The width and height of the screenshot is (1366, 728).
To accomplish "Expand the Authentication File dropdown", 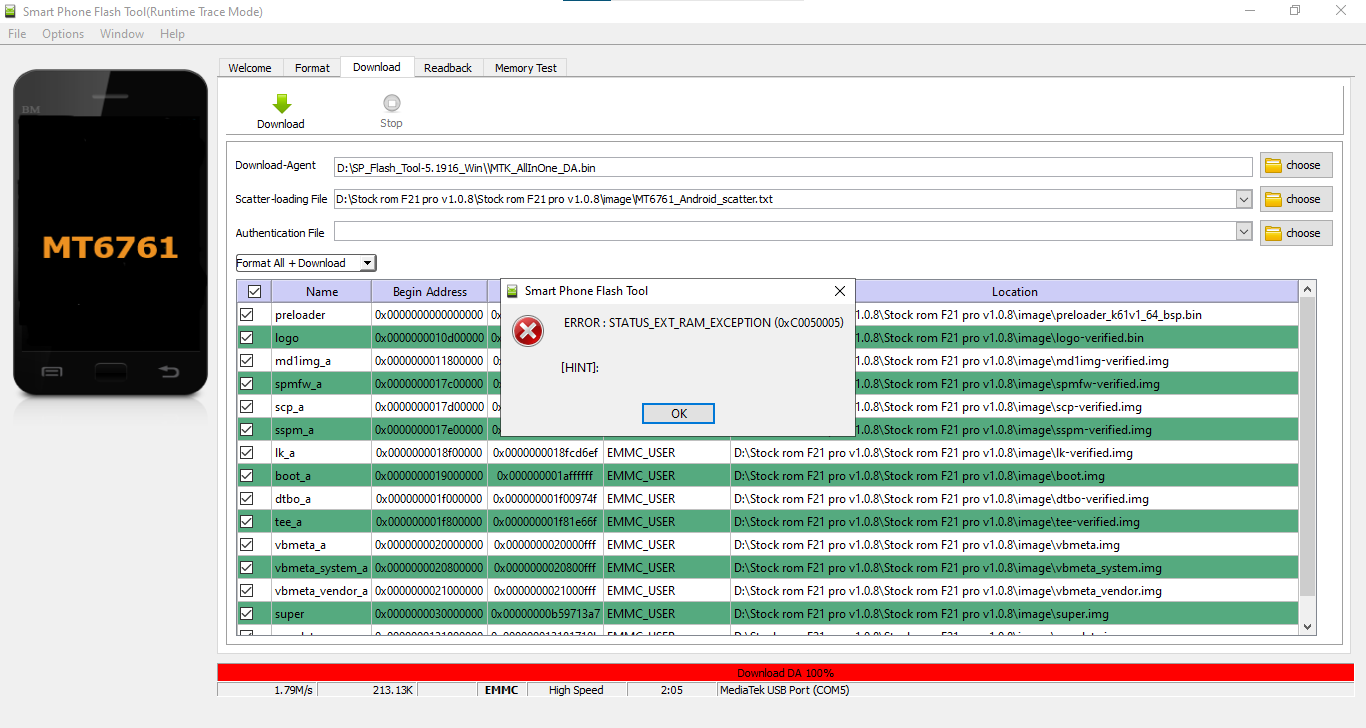I will [x=1243, y=232].
